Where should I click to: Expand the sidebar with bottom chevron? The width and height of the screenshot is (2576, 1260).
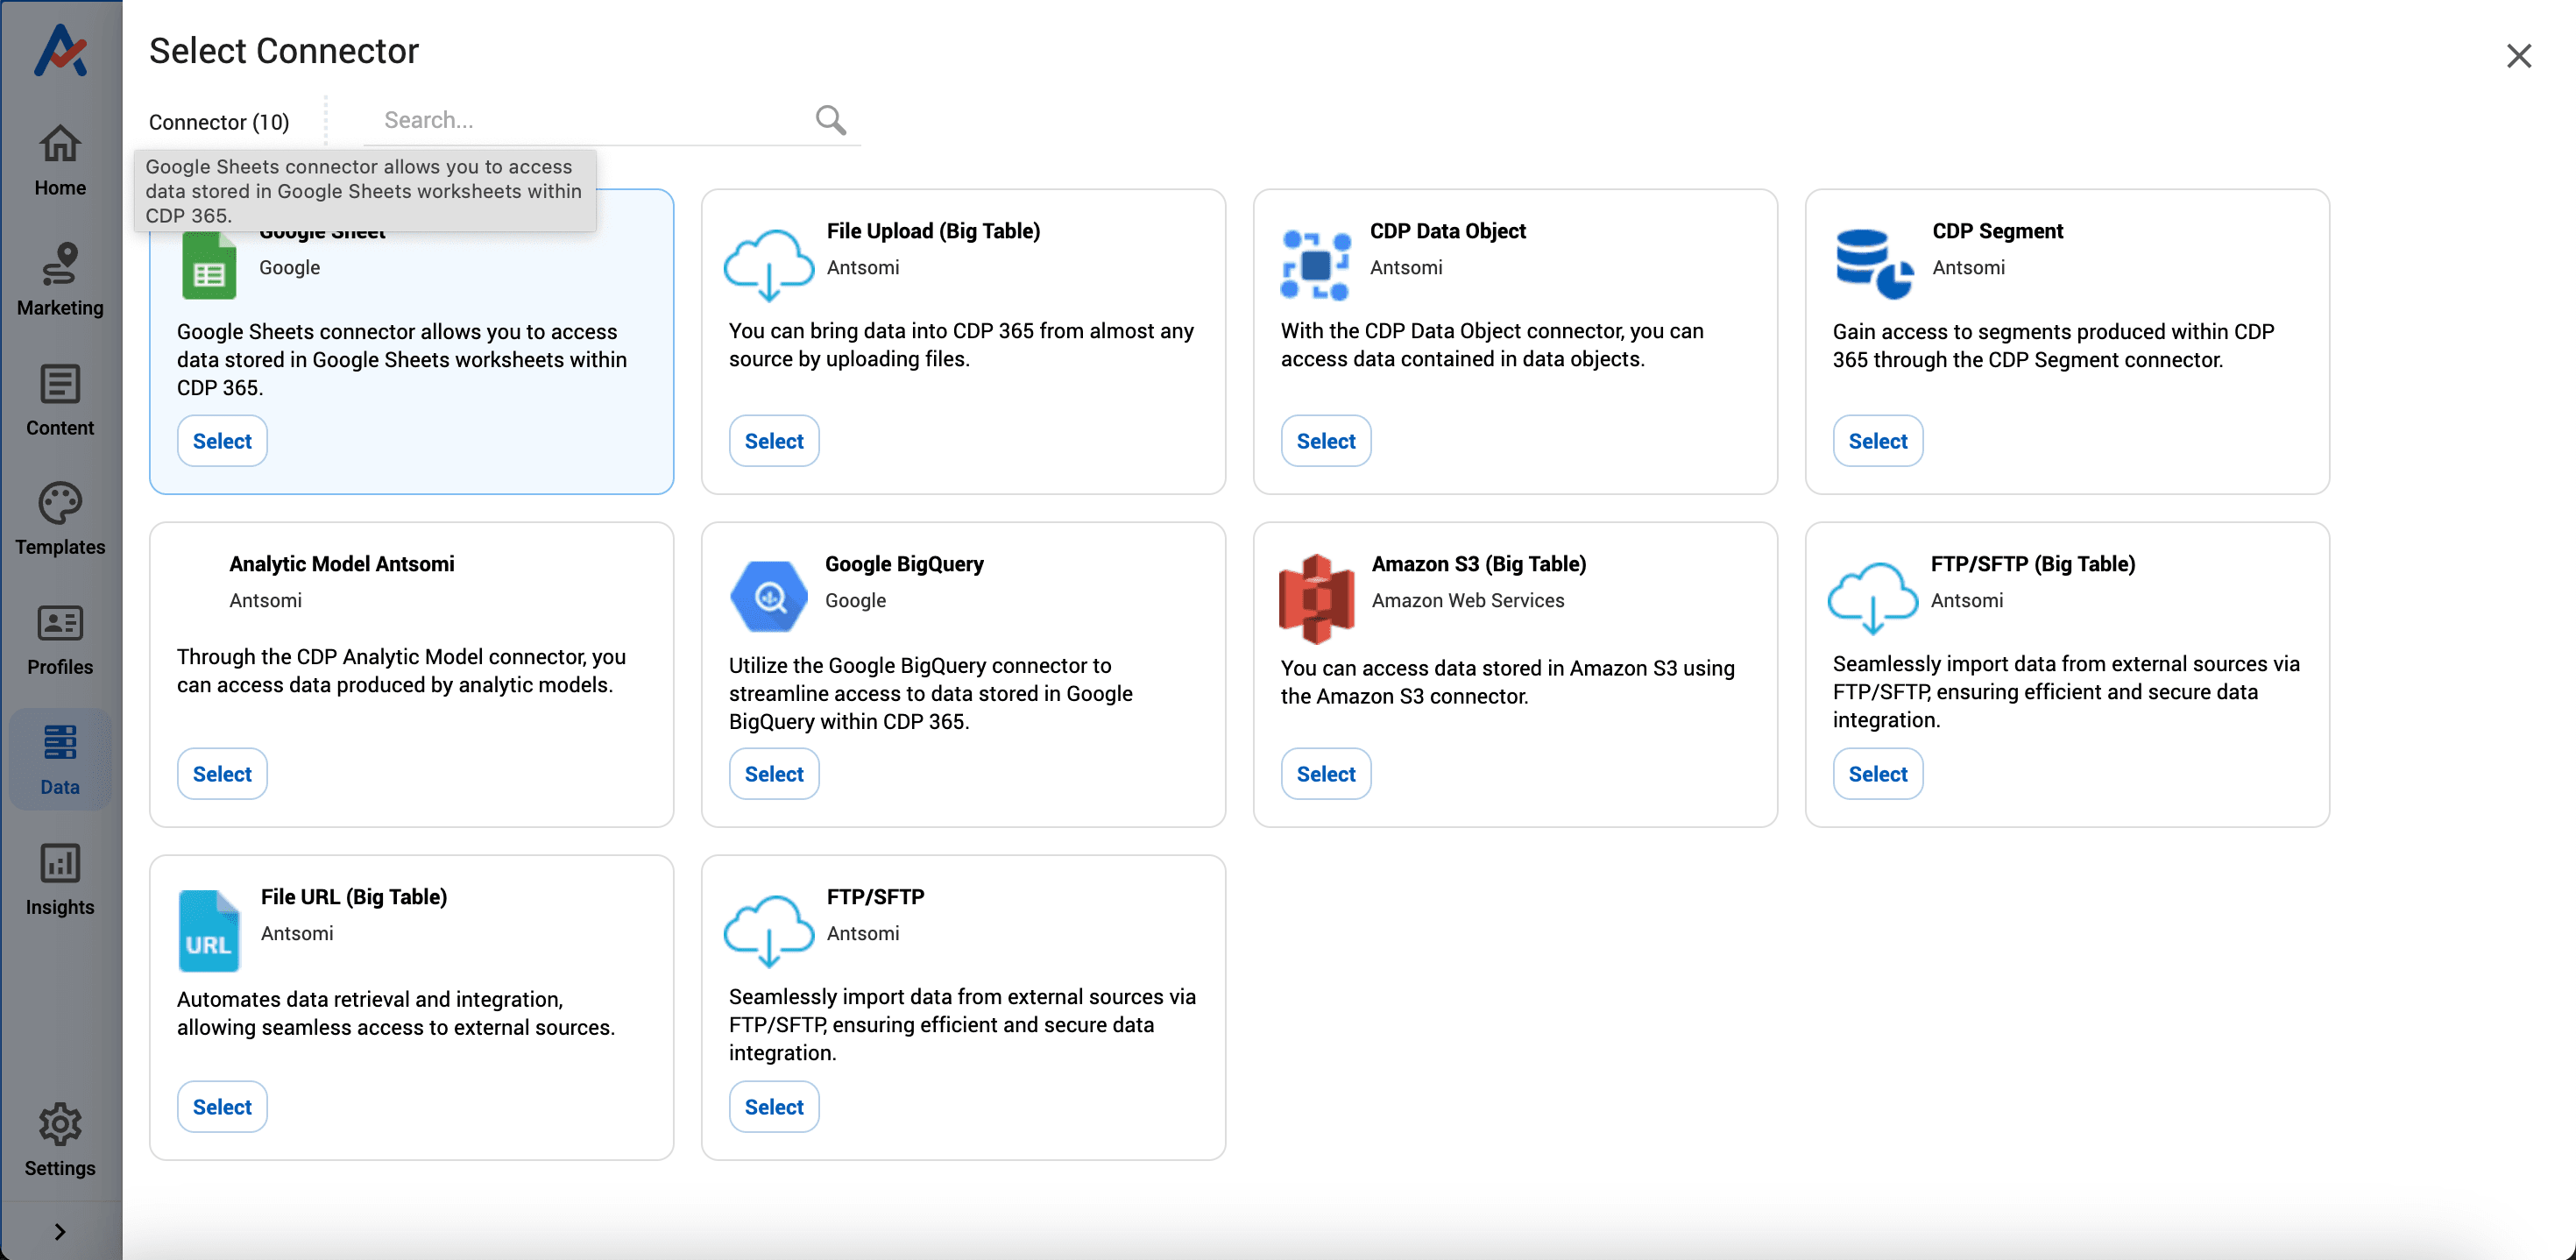(60, 1231)
